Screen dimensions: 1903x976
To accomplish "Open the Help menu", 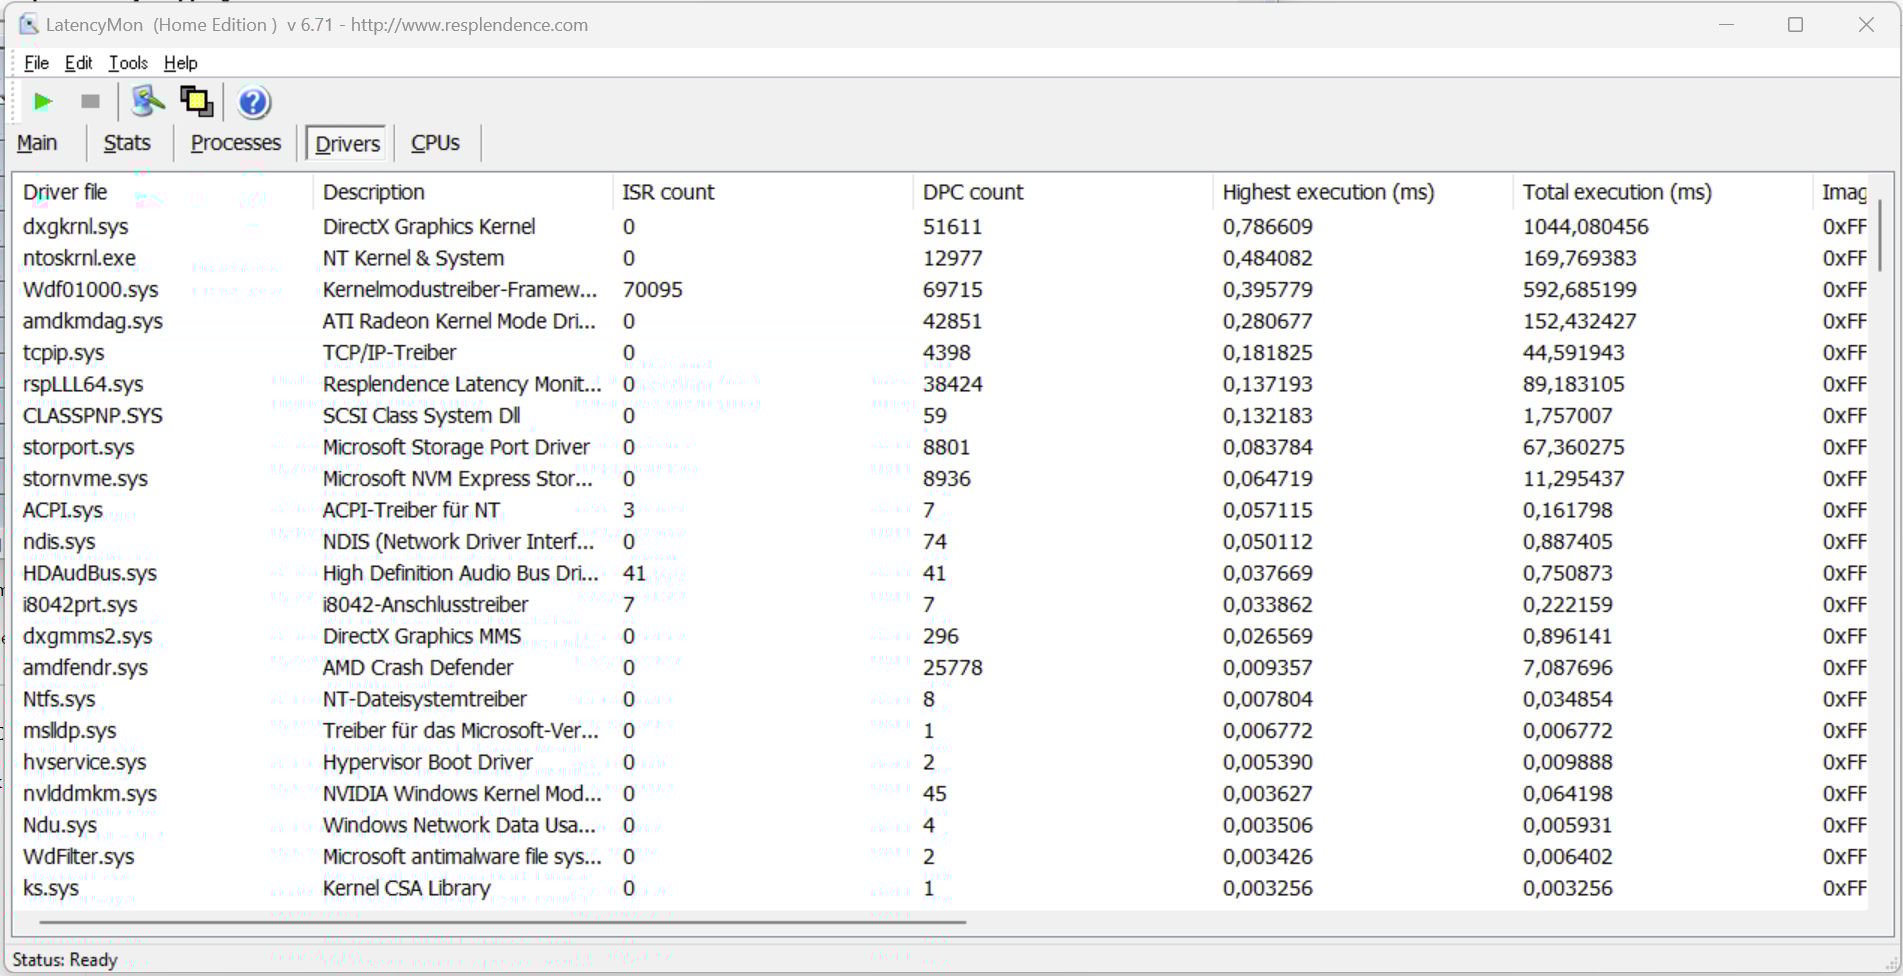I will (x=180, y=63).
